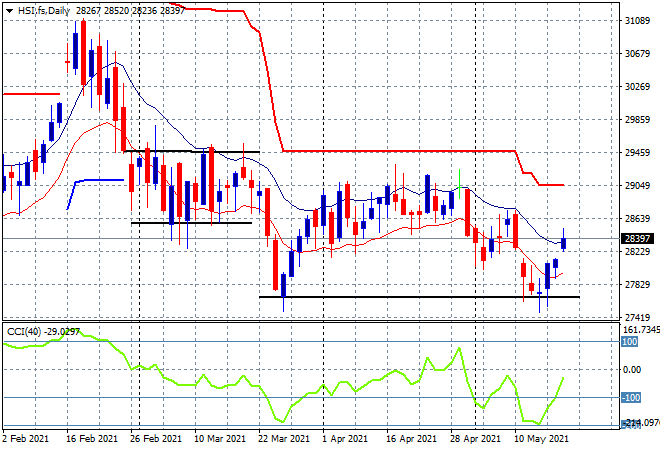Select the CCI(40) indicator label

(x=24, y=332)
